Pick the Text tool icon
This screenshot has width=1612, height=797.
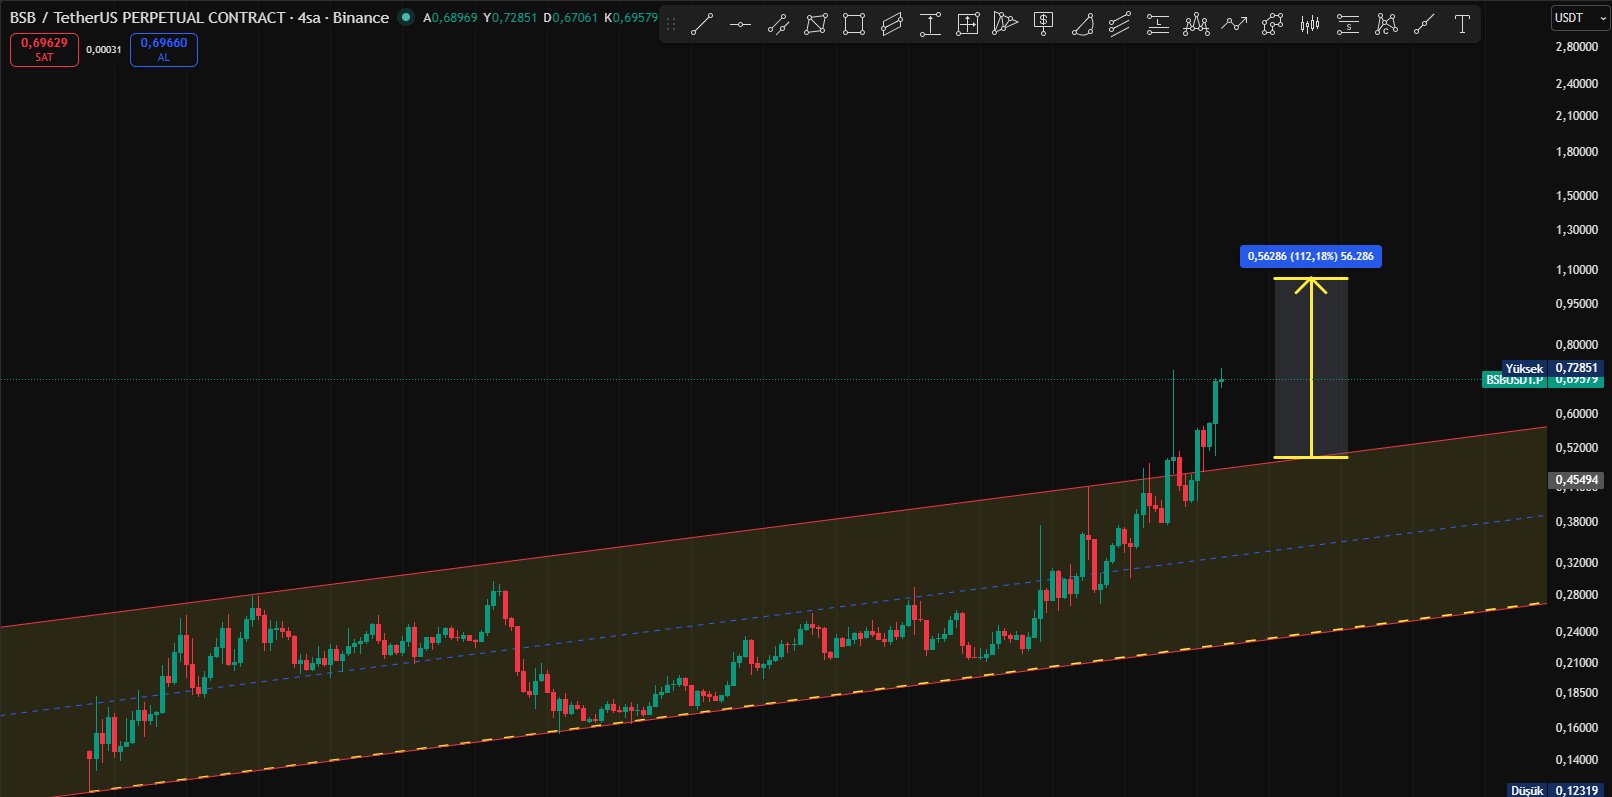[1462, 24]
